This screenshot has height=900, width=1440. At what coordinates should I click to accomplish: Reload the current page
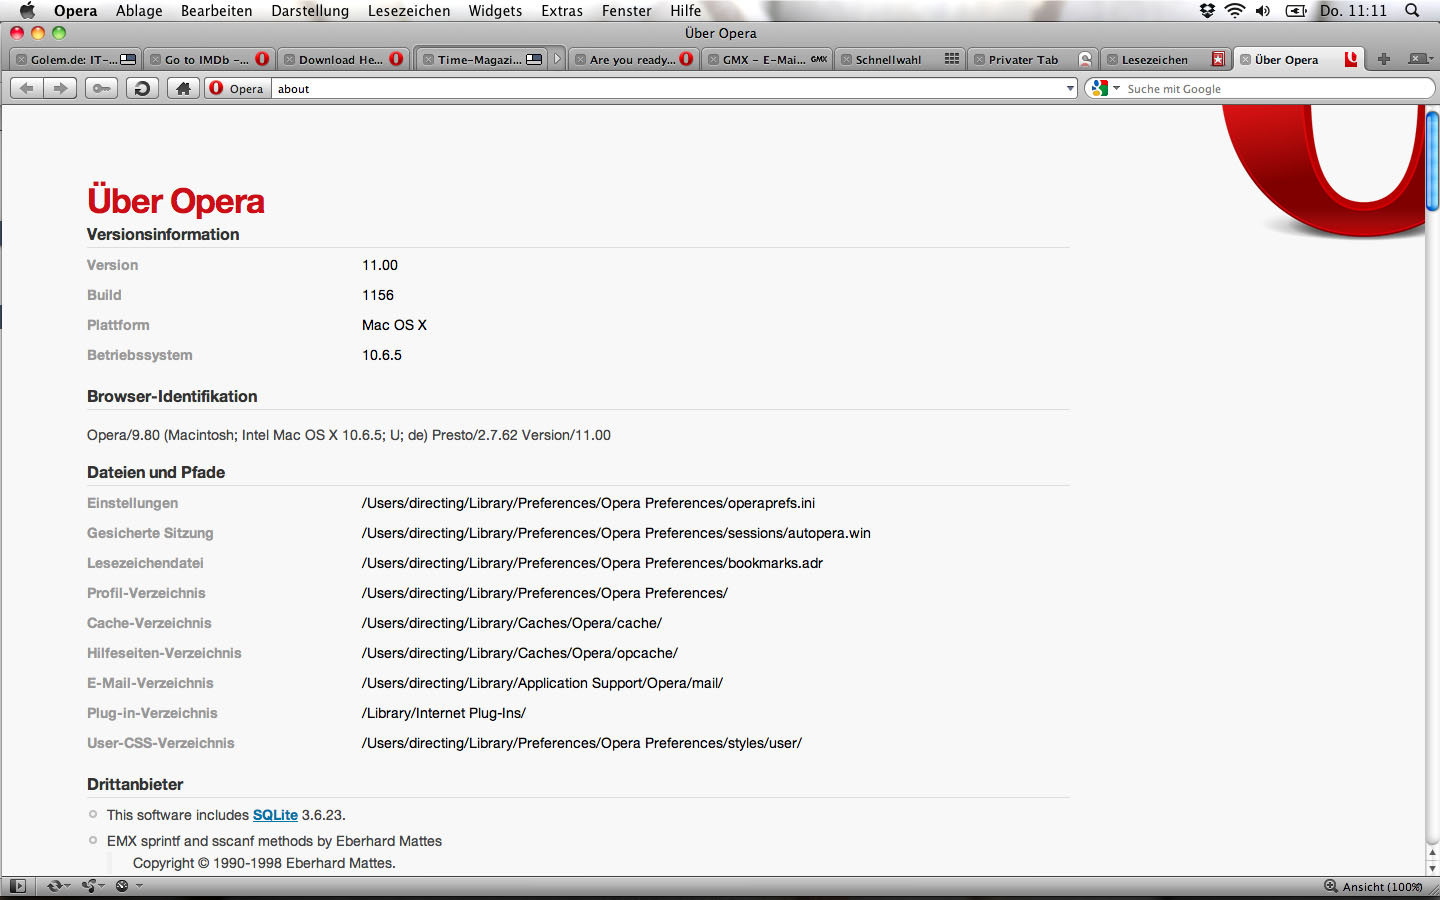coord(141,88)
